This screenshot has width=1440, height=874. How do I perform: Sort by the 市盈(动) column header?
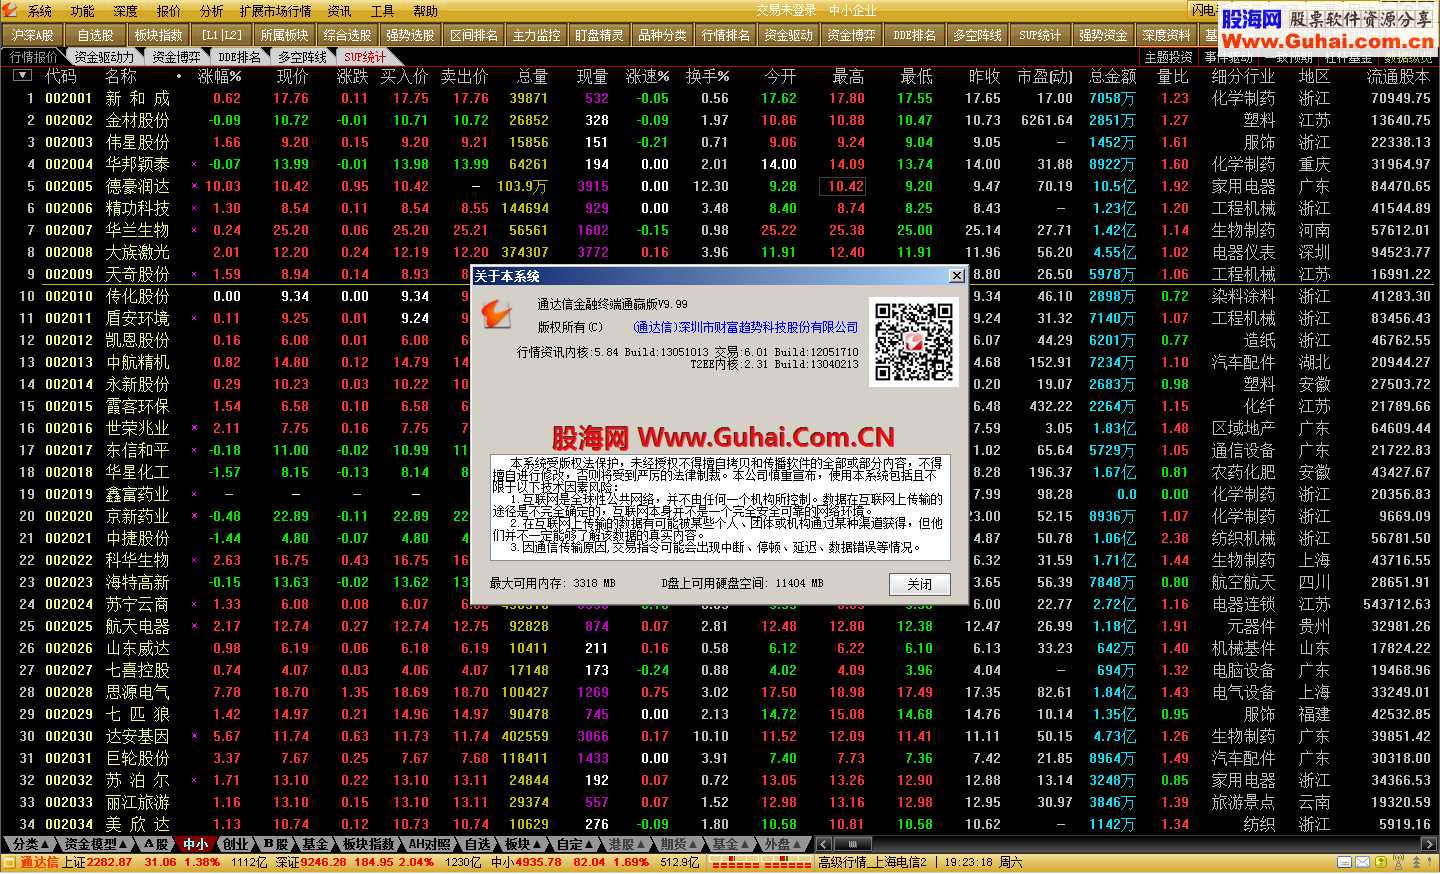pyautogui.click(x=1045, y=76)
